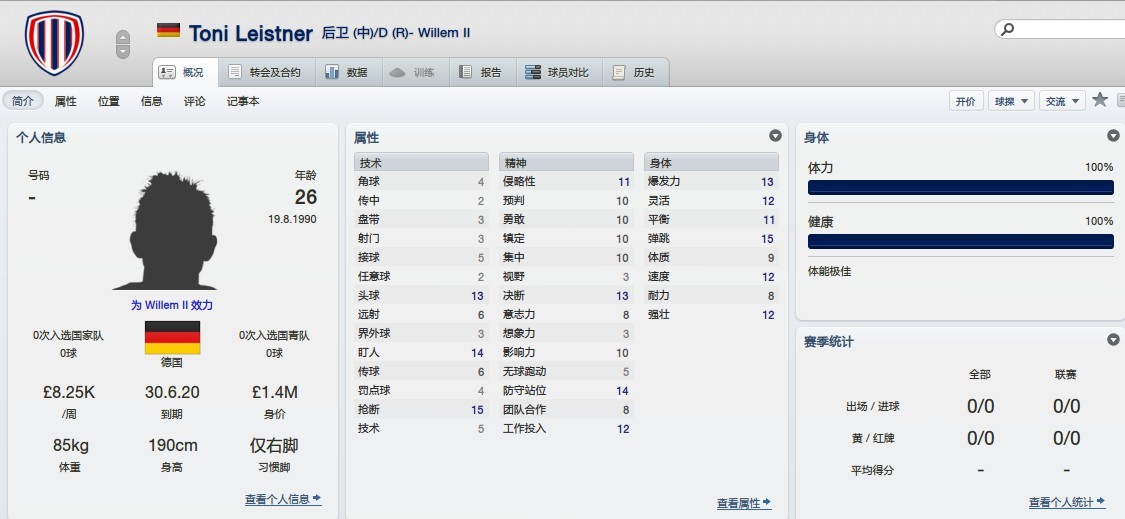
Task: Click in the search input field
Action: click(x=1069, y=29)
